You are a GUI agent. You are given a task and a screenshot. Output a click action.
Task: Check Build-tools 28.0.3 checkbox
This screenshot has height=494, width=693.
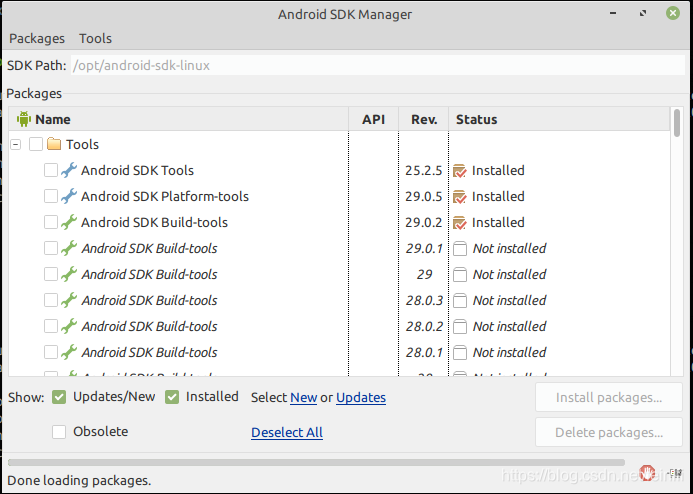point(51,300)
